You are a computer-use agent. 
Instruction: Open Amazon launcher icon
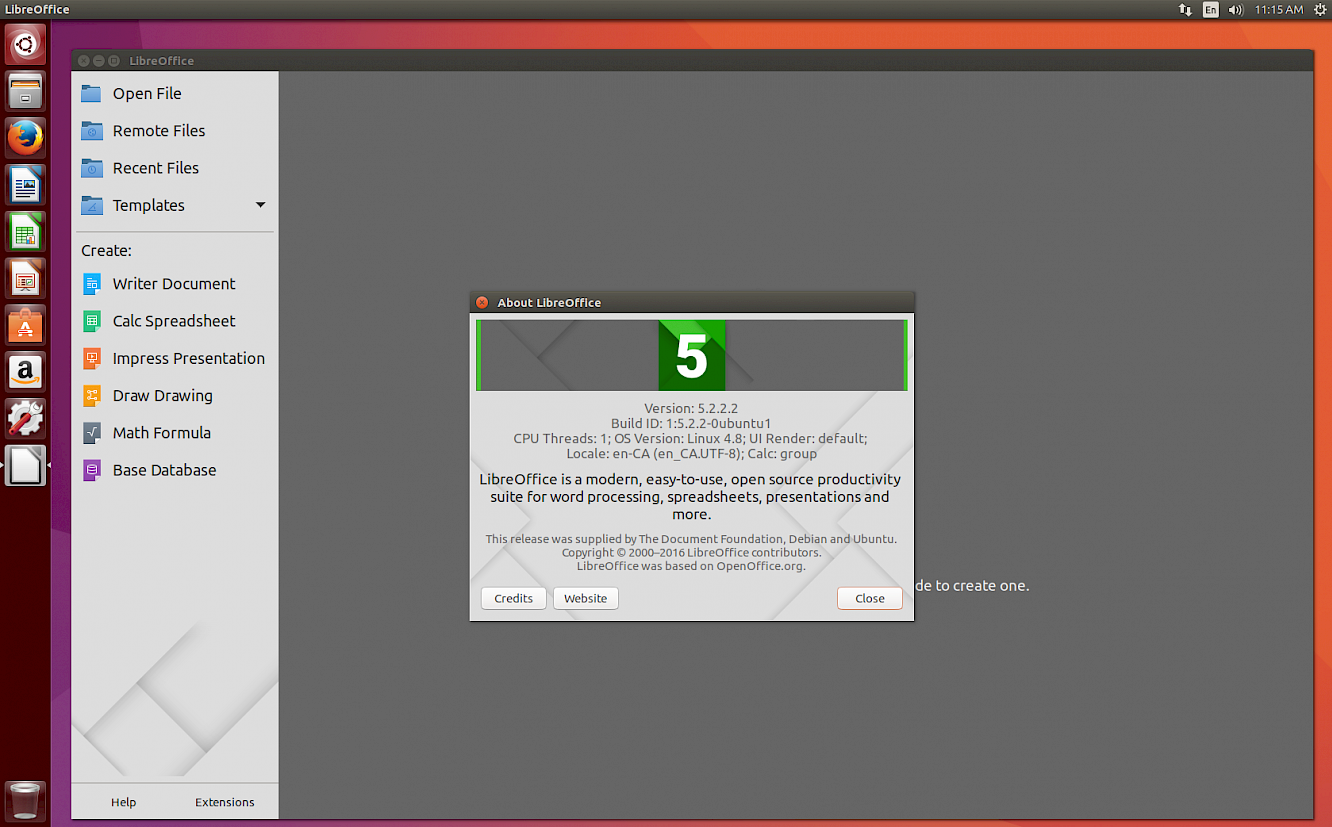point(25,372)
